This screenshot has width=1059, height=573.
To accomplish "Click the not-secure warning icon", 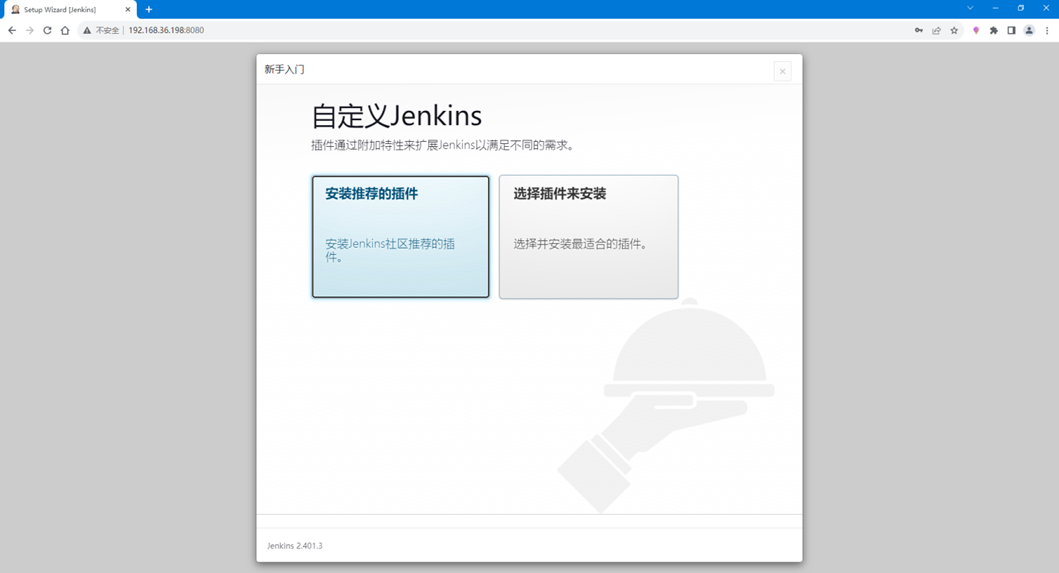I will tap(87, 30).
